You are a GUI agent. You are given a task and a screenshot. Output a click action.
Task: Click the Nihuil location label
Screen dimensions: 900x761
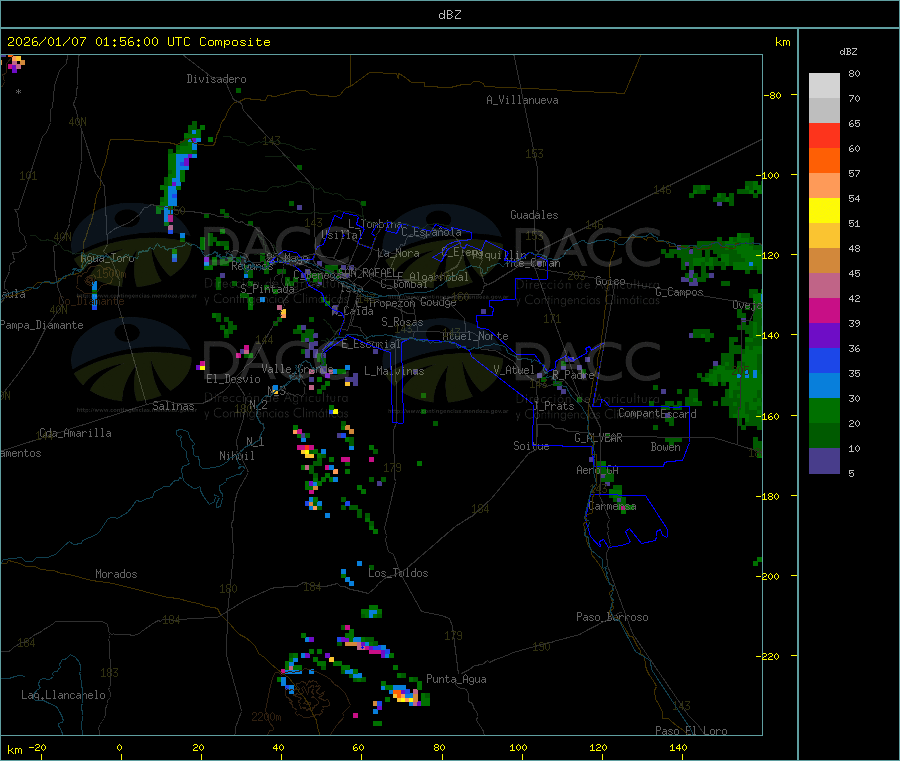coord(237,456)
